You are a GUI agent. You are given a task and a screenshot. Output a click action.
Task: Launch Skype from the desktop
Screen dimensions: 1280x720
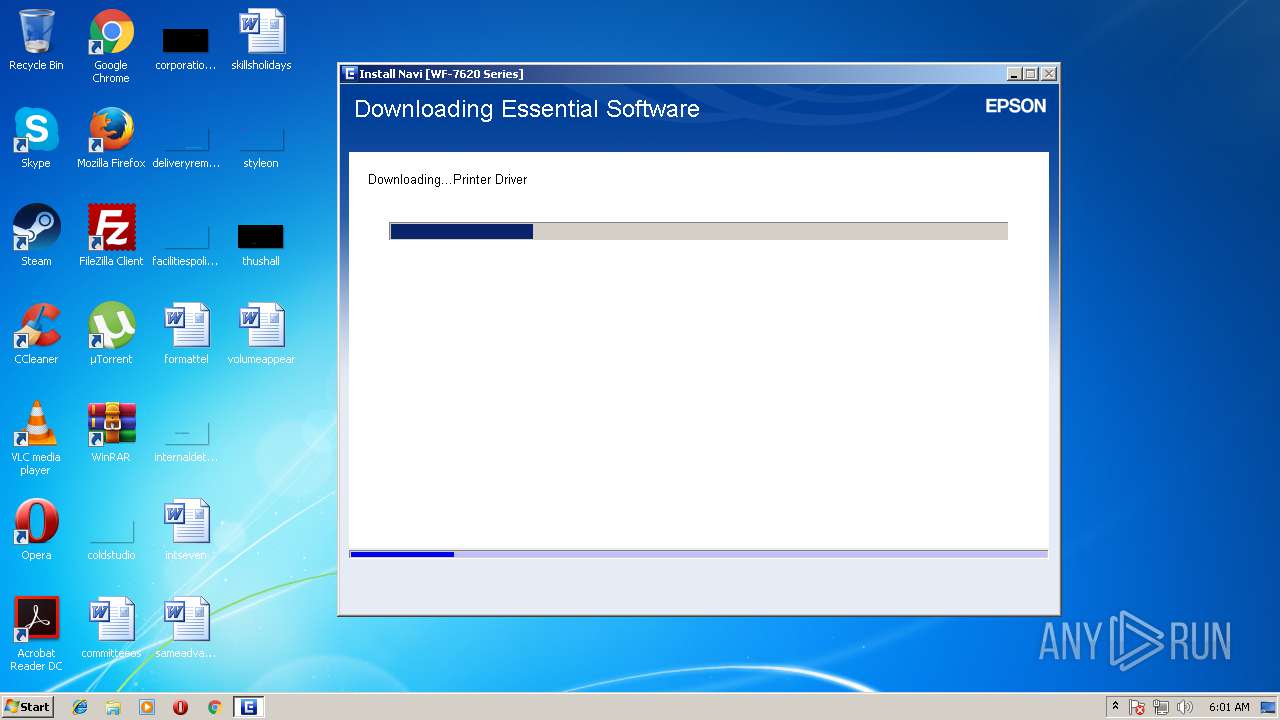point(36,138)
